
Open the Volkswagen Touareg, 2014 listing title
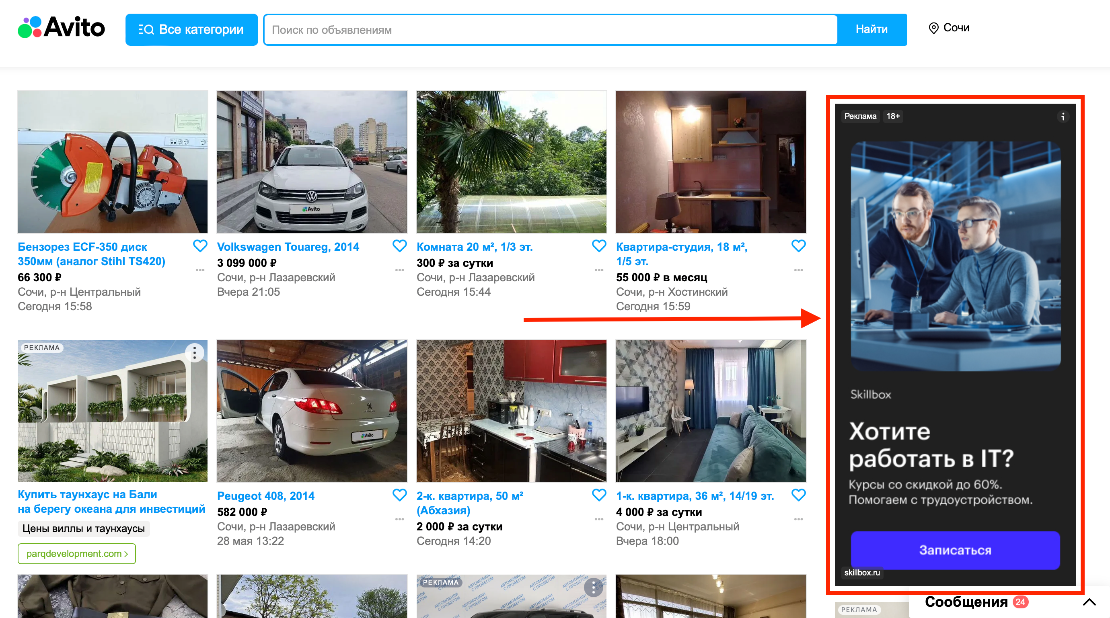pos(288,247)
